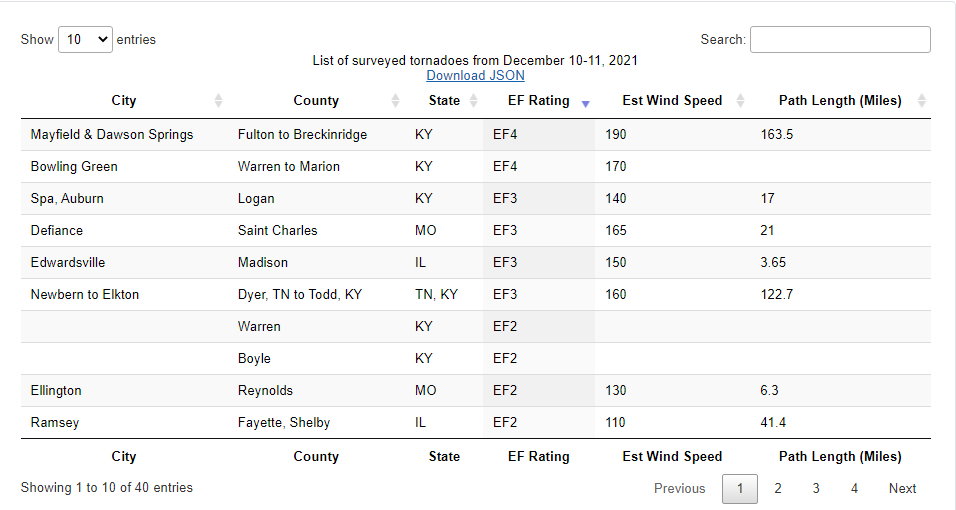Click the Ramsey row's Fayette, Shelby cell
Viewport: 956px width, 510px height.
pyautogui.click(x=284, y=423)
